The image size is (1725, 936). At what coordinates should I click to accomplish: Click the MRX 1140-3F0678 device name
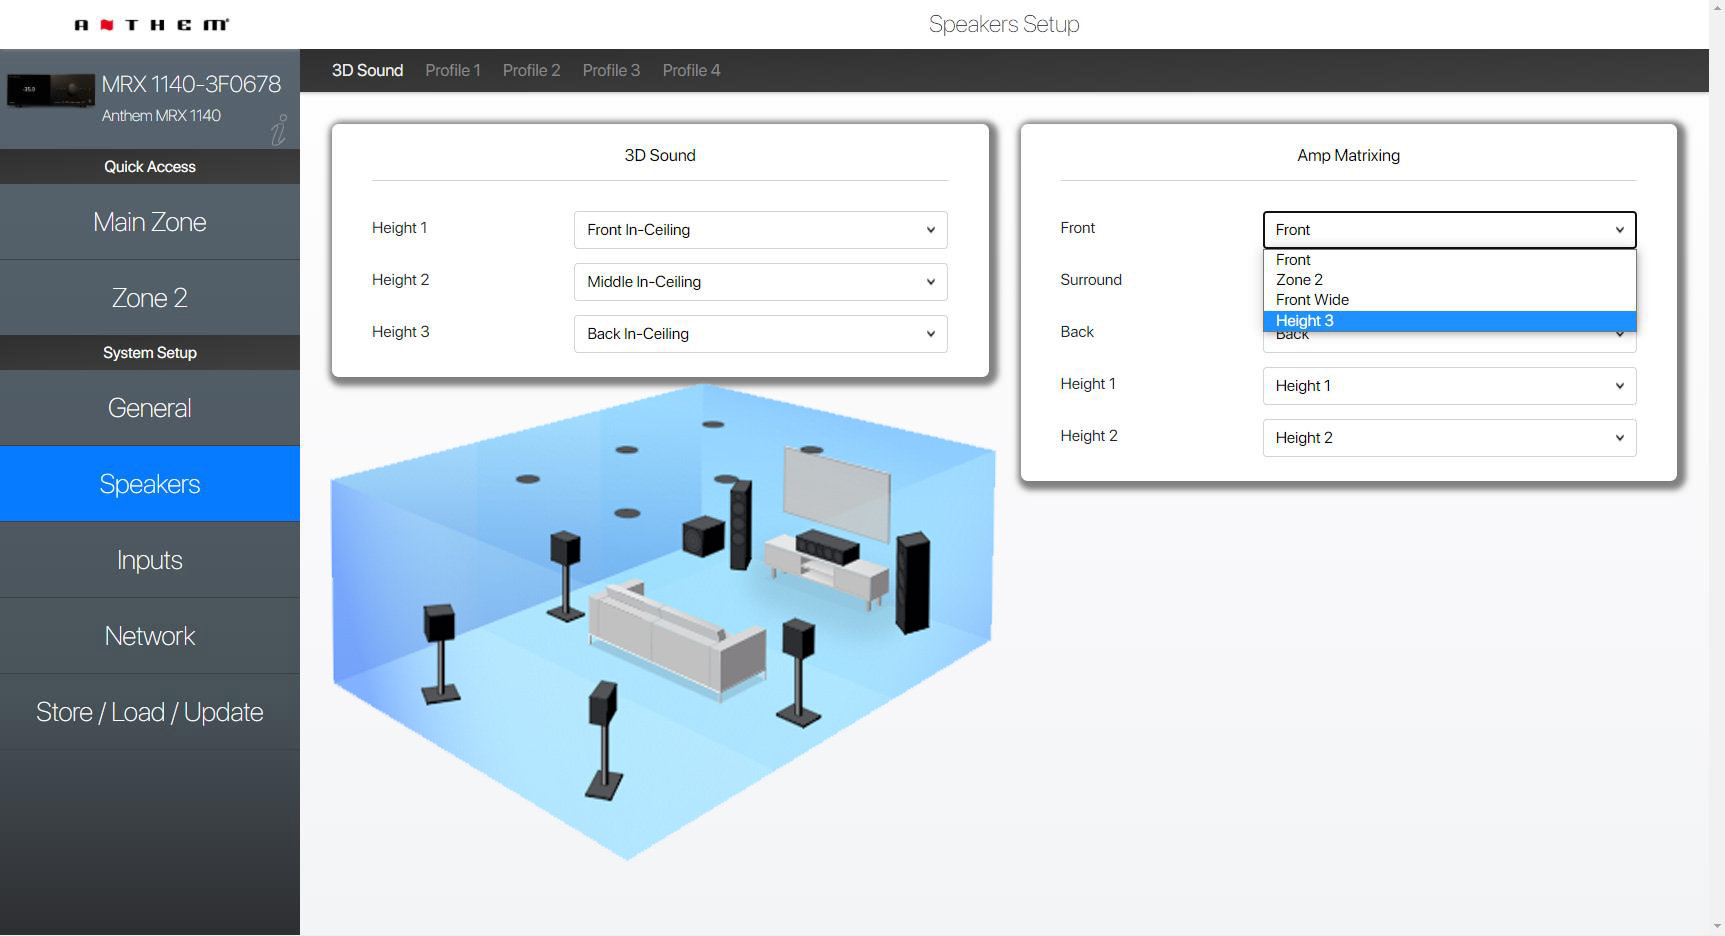click(x=191, y=84)
